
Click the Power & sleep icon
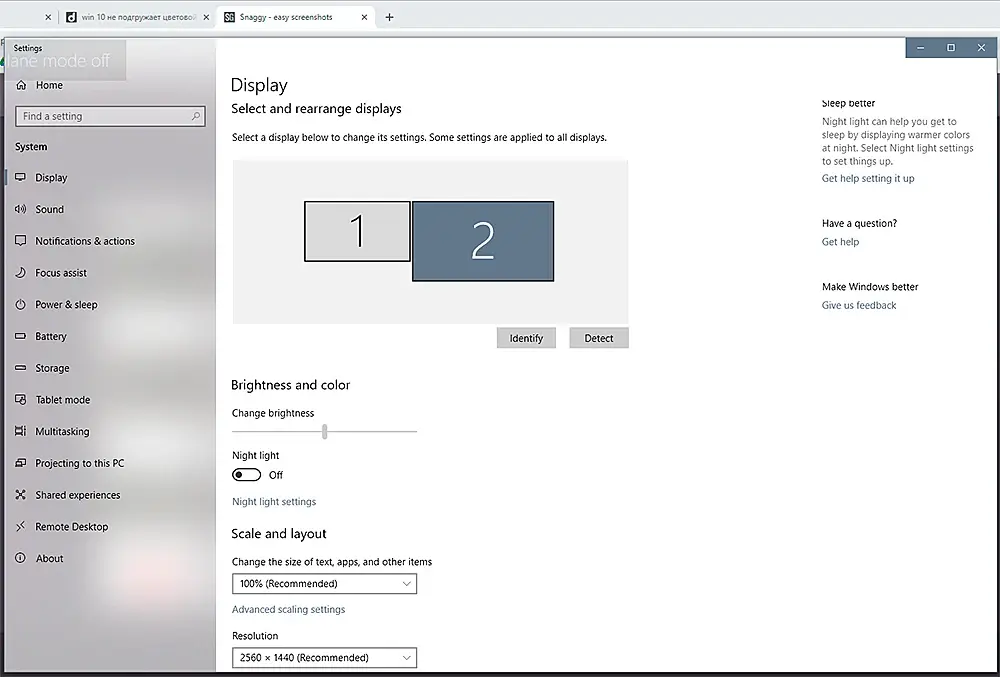coord(20,305)
